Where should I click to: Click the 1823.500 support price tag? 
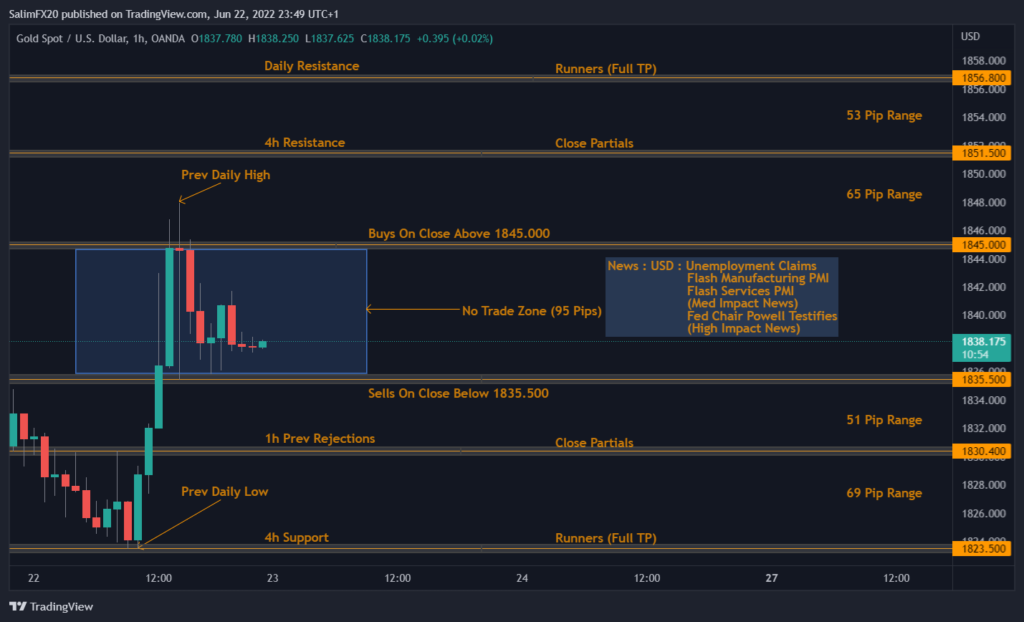(981, 547)
